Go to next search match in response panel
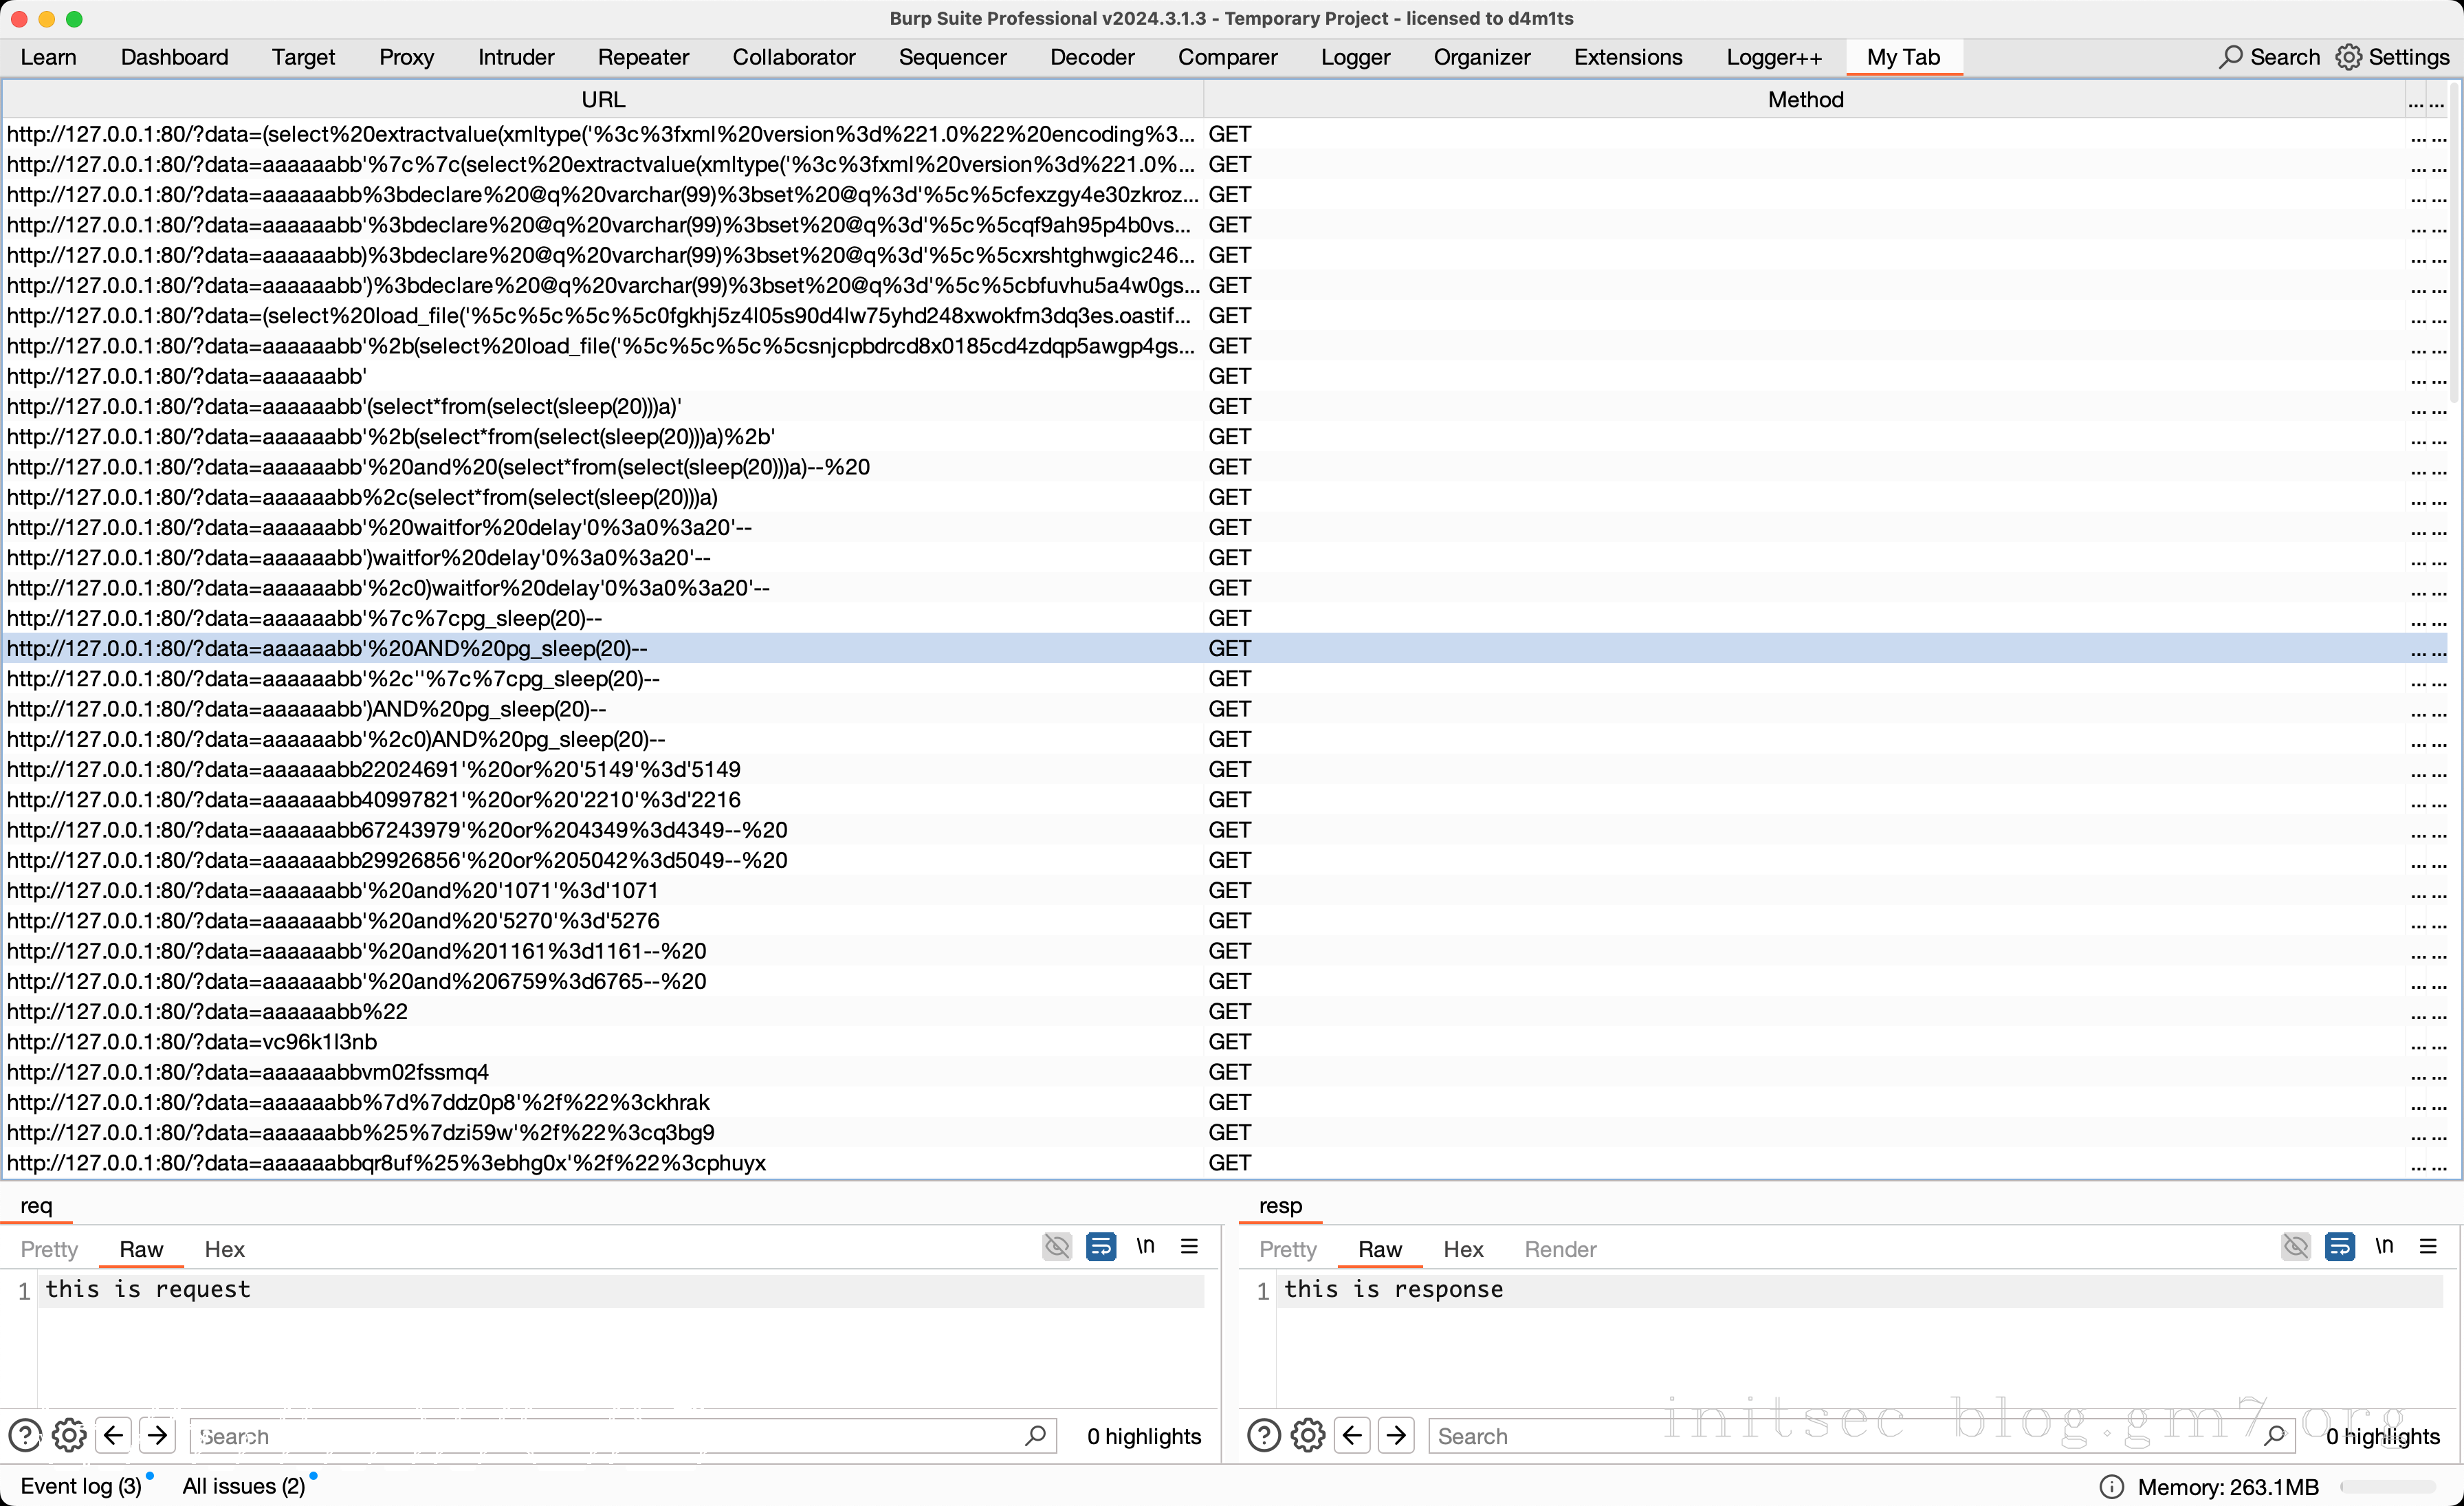2464x1506 pixels. [1396, 1436]
